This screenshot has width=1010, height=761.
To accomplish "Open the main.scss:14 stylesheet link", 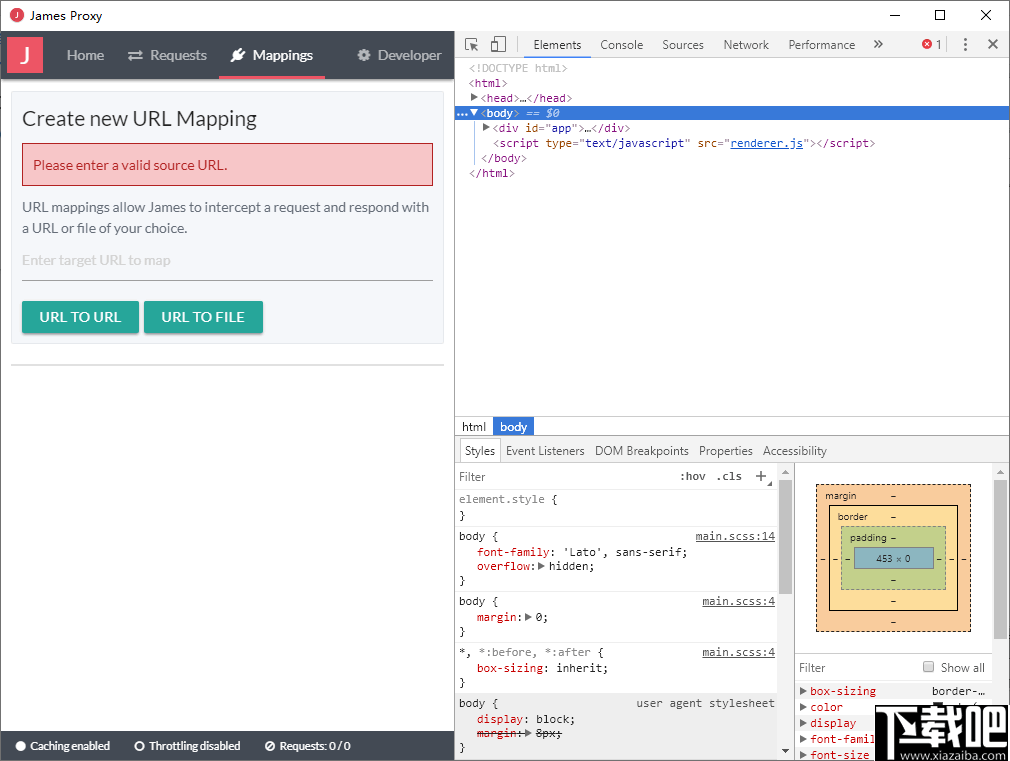I will point(736,536).
